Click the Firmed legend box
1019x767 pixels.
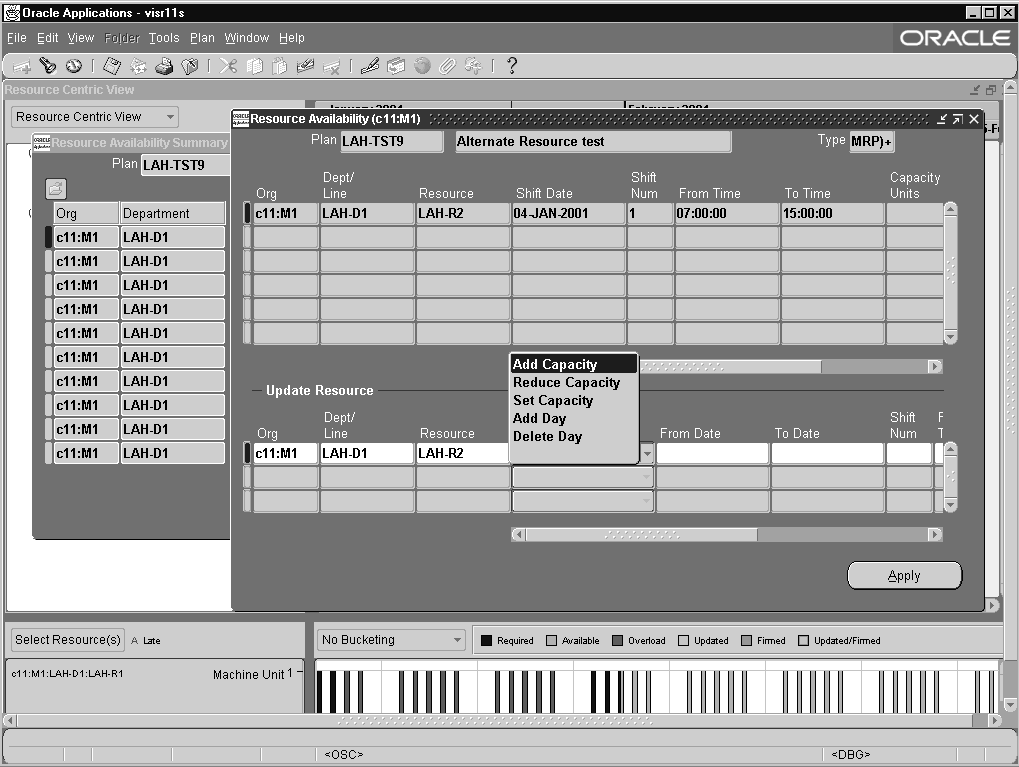[x=747, y=641]
